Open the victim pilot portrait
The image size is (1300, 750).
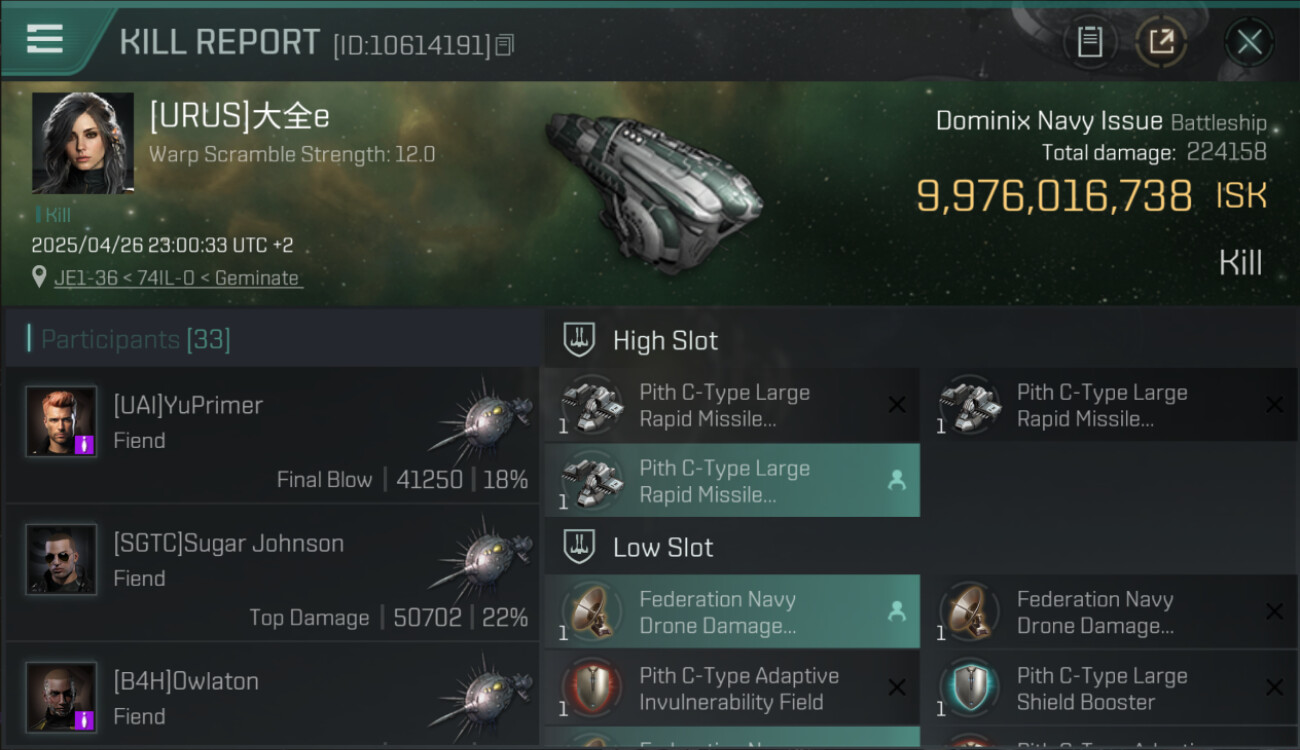[83, 143]
